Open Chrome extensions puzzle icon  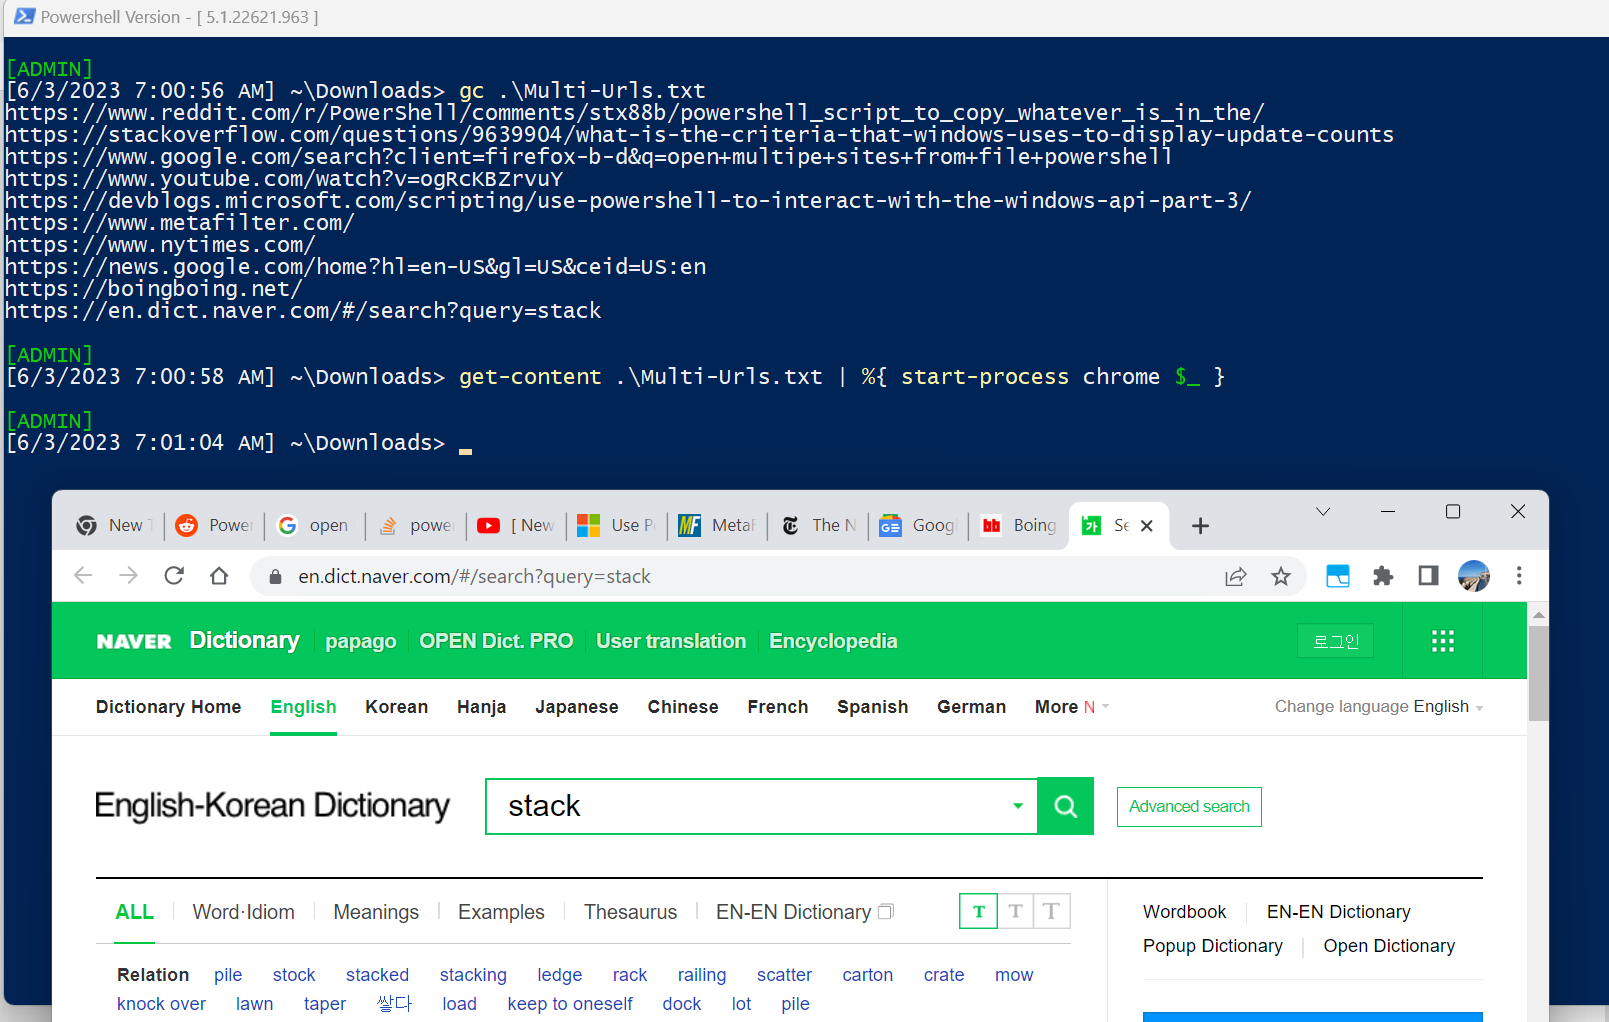coord(1383,576)
